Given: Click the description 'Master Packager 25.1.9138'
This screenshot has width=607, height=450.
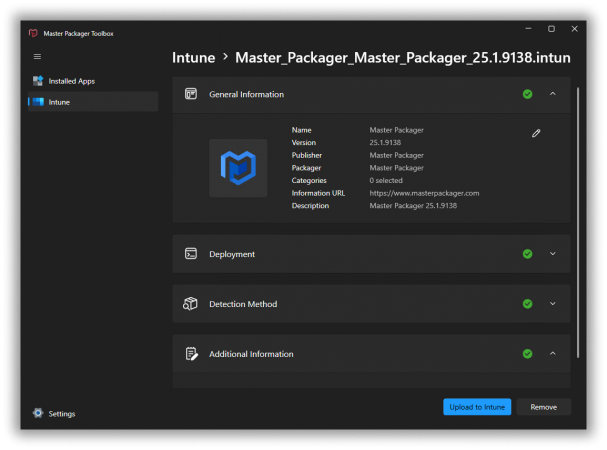Looking at the screenshot, I should point(413,206).
